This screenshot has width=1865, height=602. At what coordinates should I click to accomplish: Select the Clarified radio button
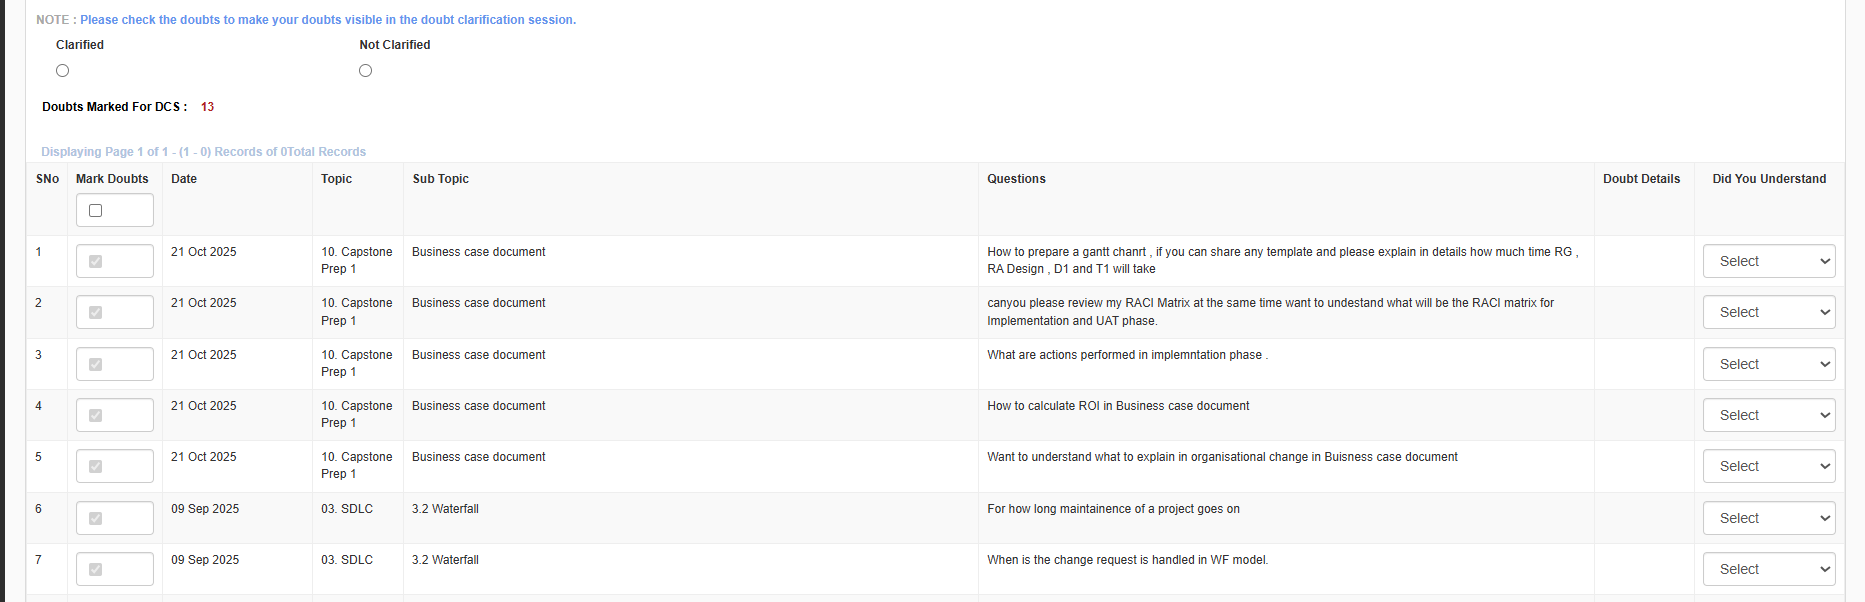(63, 71)
